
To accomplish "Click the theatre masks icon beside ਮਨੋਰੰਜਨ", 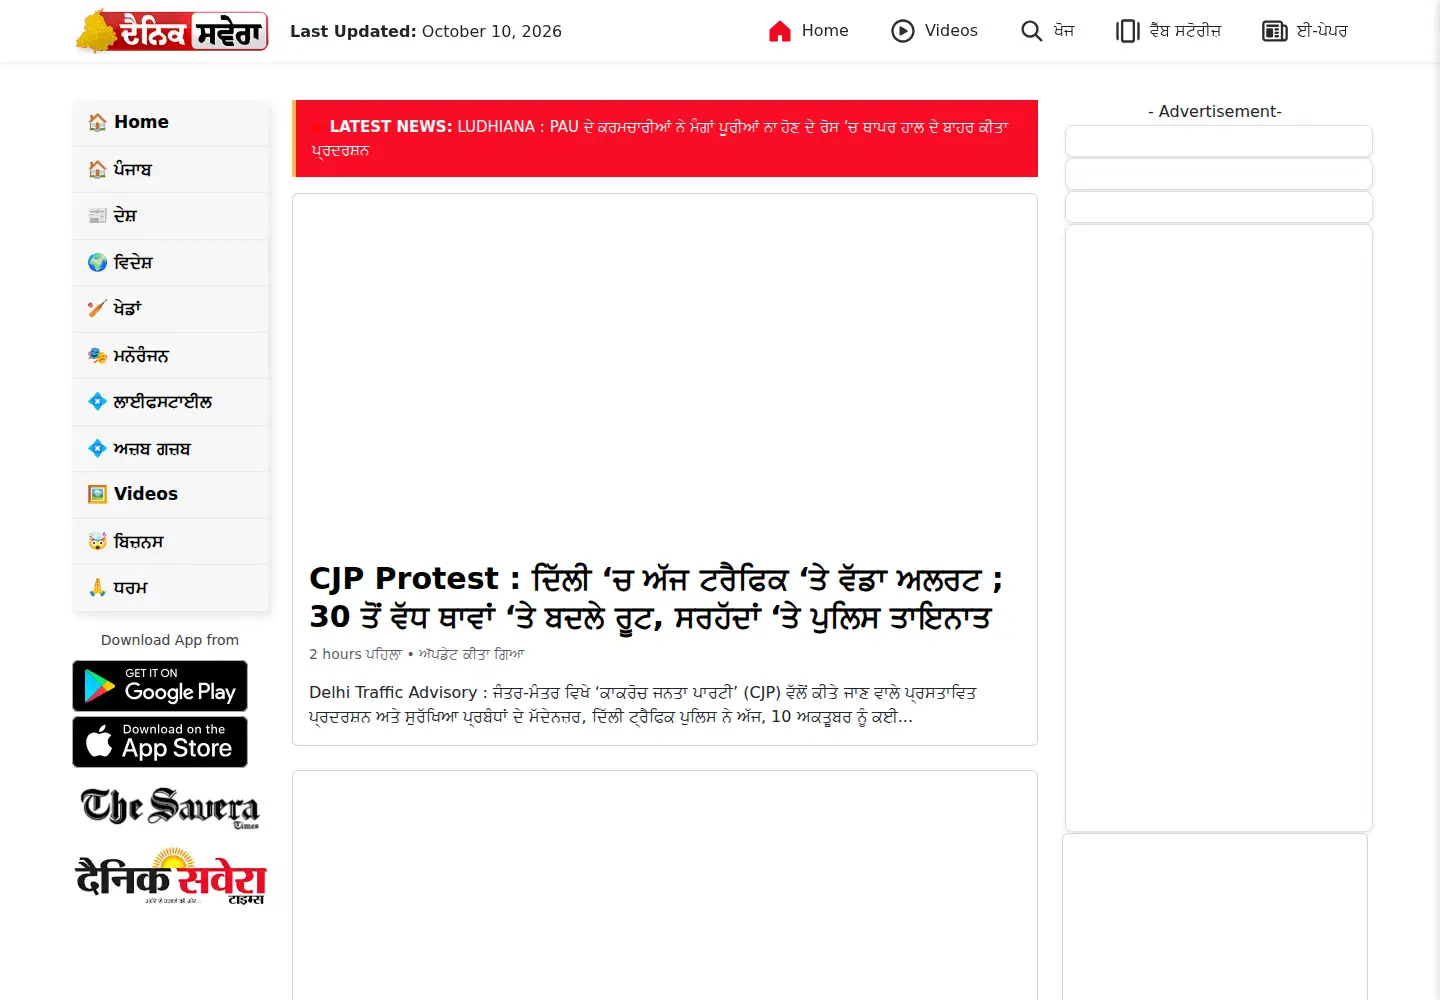I will pos(97,355).
